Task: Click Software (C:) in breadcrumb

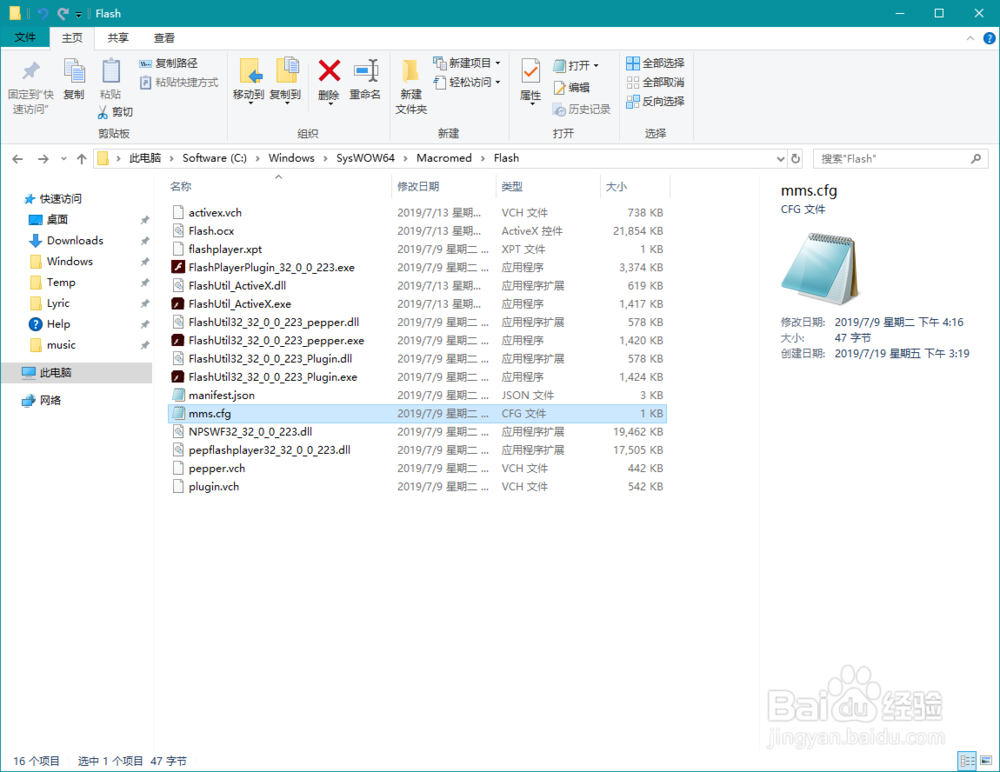Action: (x=214, y=158)
